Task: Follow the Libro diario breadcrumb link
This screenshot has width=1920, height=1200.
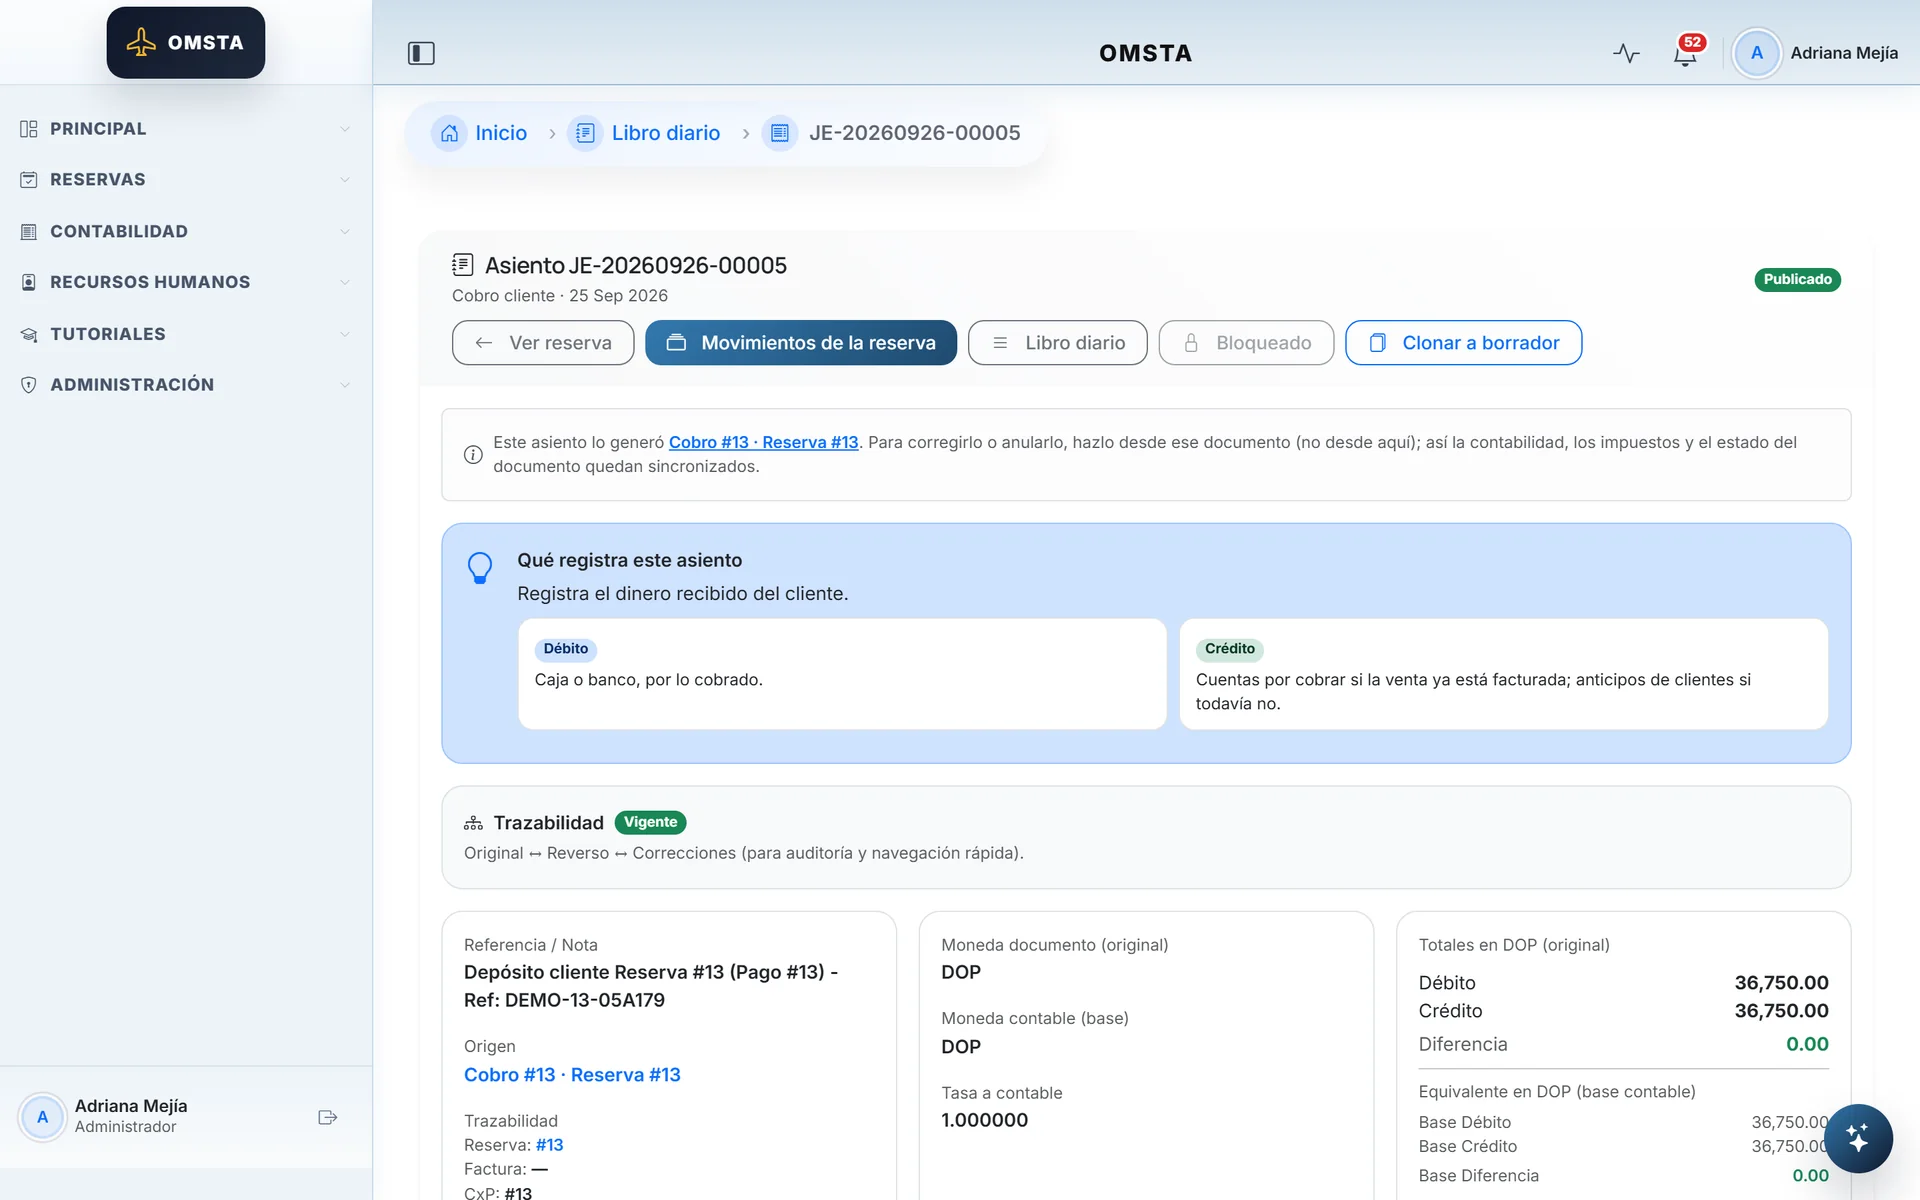Action: pos(666,133)
